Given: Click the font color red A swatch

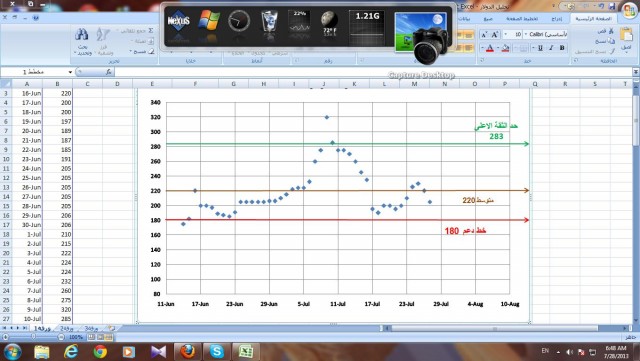Looking at the screenshot, I should [x=490, y=48].
